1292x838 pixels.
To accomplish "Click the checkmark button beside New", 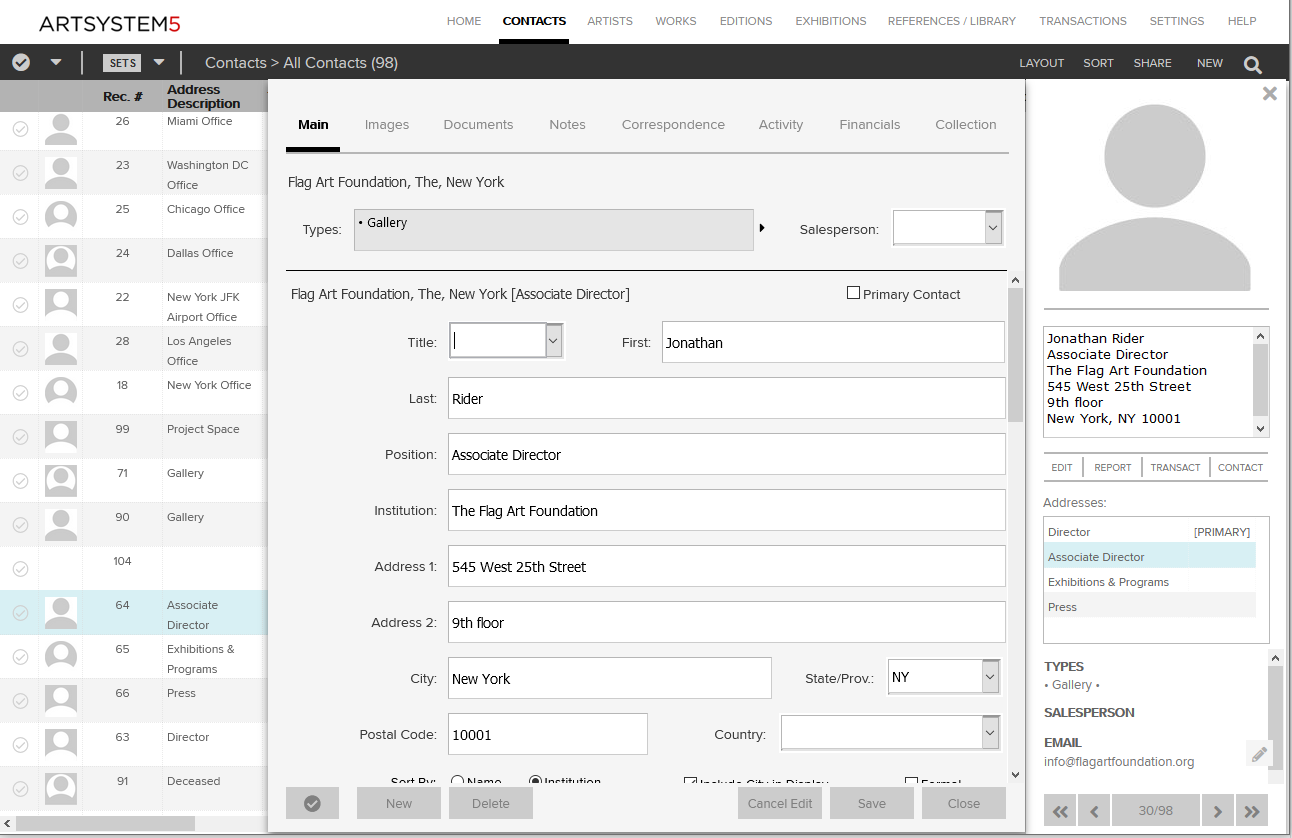I will click(x=312, y=803).
